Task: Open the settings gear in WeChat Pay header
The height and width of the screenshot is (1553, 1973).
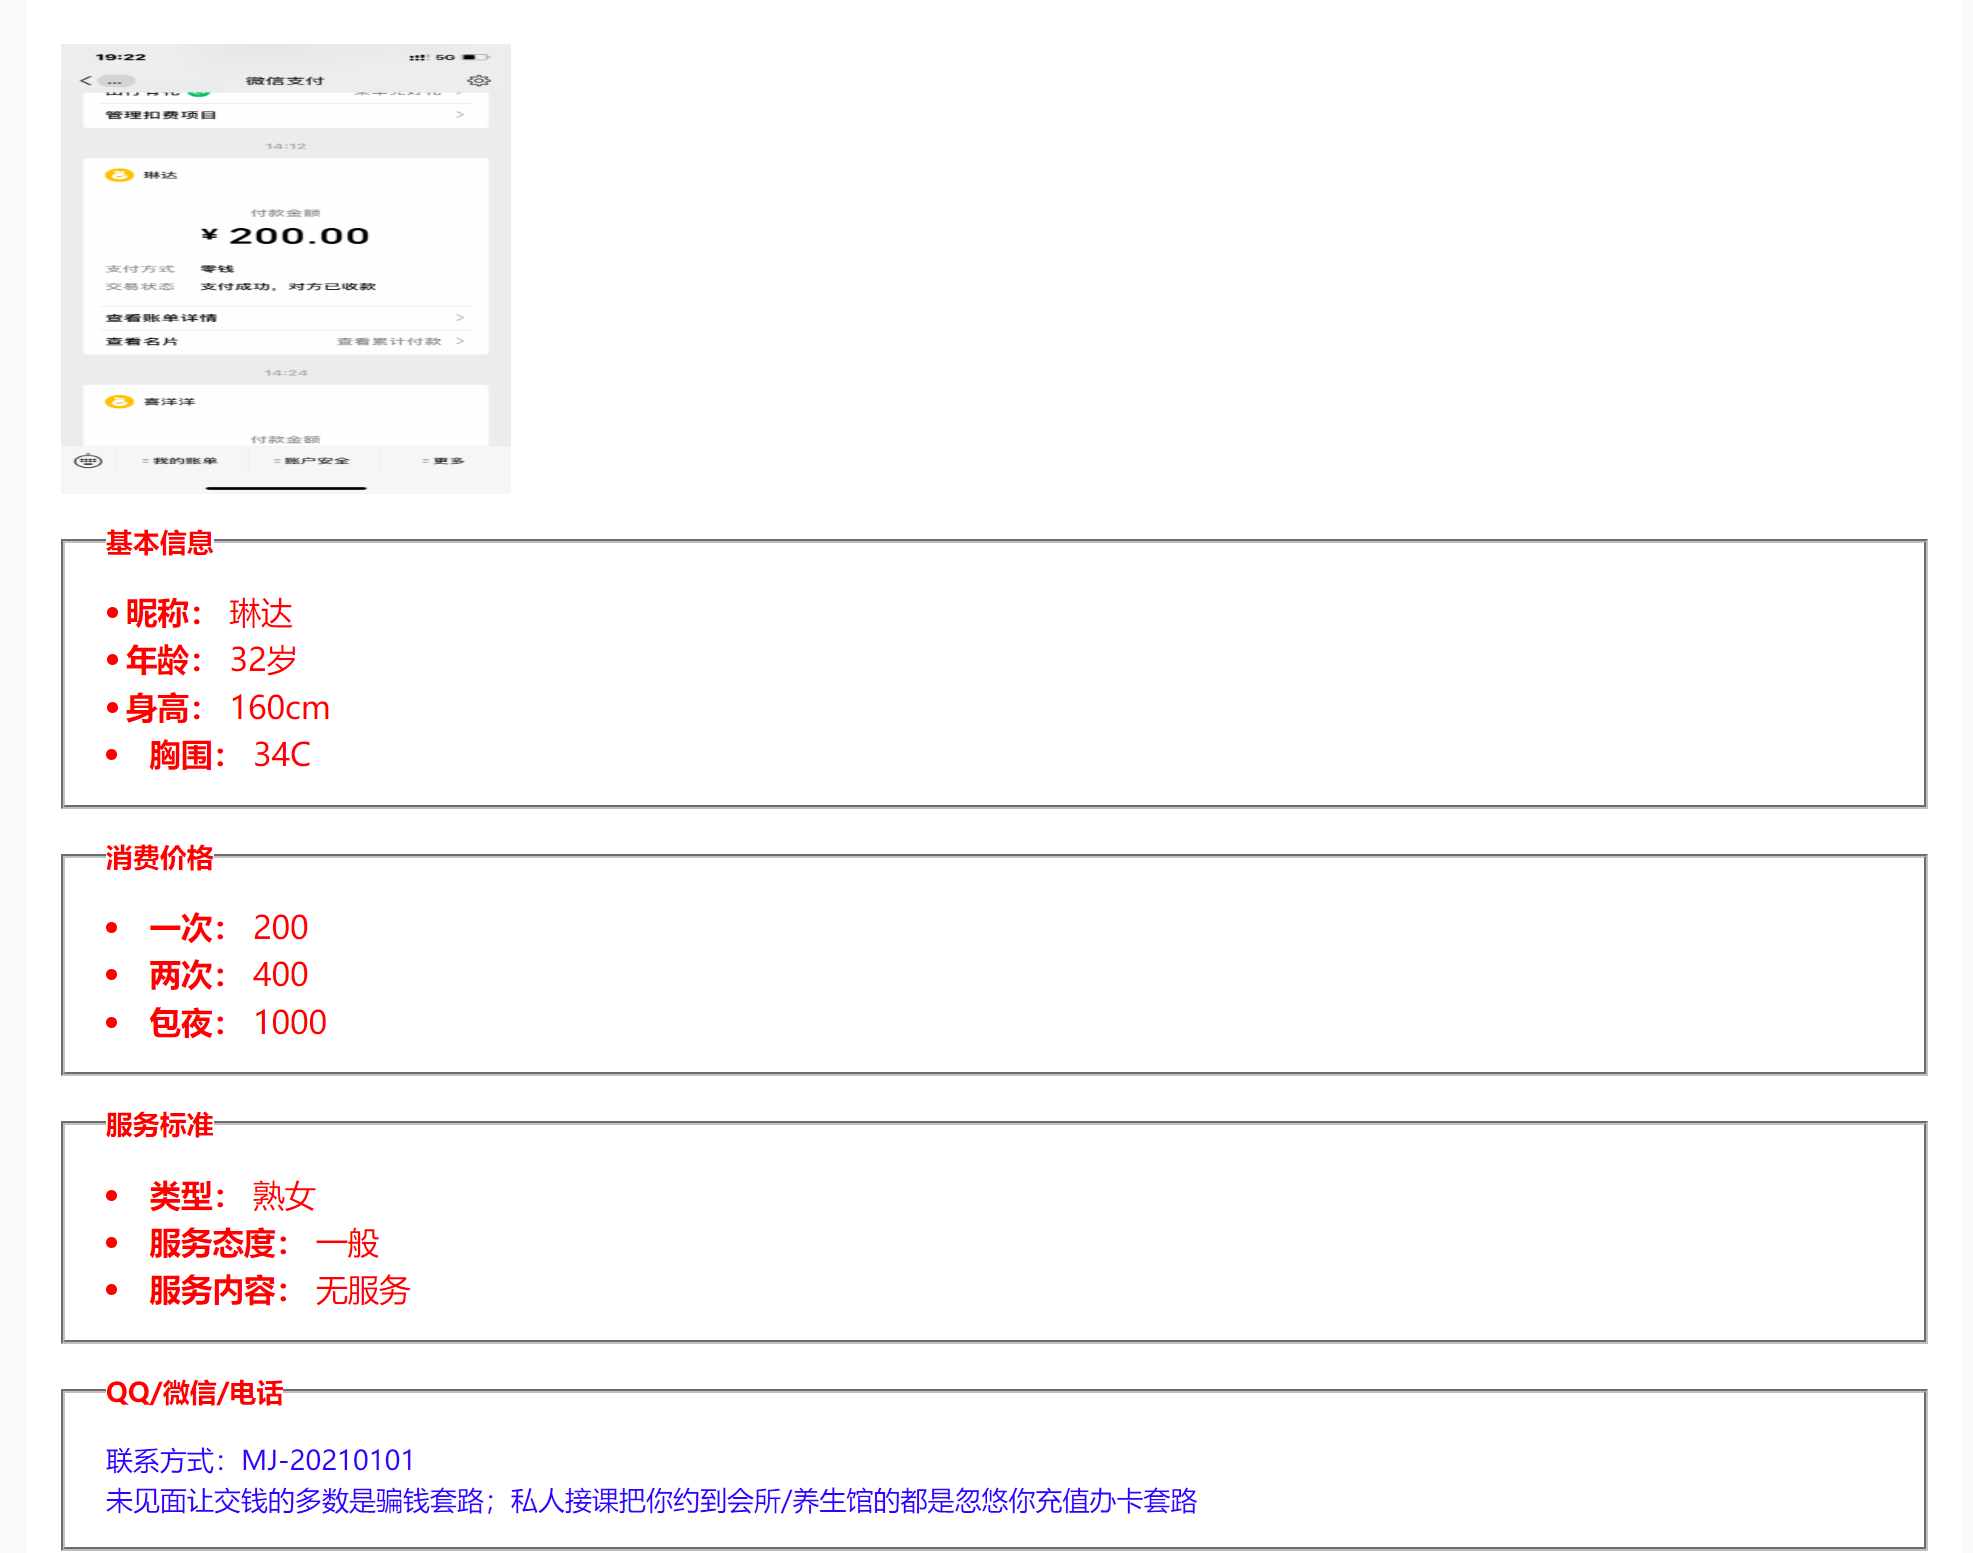Action: click(x=478, y=80)
